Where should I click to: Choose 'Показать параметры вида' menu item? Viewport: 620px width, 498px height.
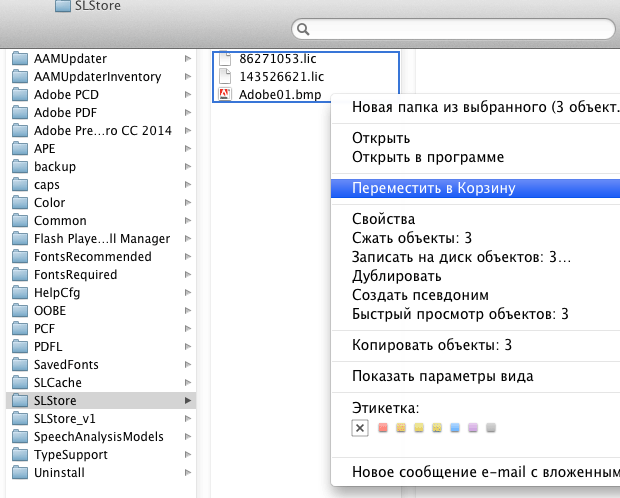pyautogui.click(x=475, y=376)
